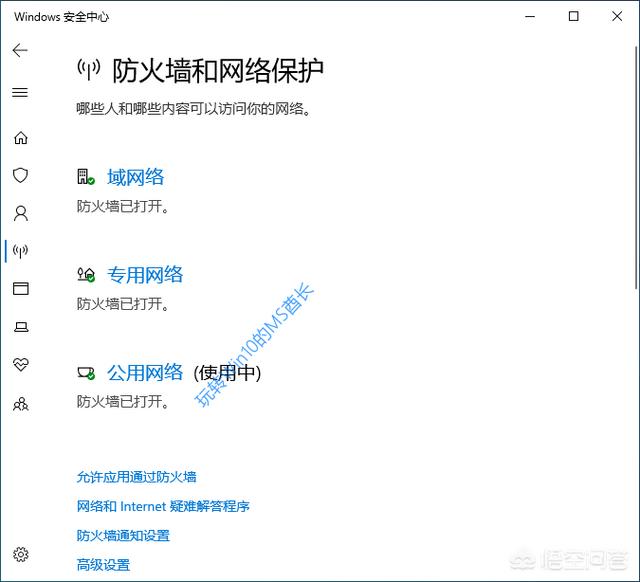Open 防火墙通知设置 link
Image resolution: width=640 pixels, height=582 pixels.
(x=123, y=535)
